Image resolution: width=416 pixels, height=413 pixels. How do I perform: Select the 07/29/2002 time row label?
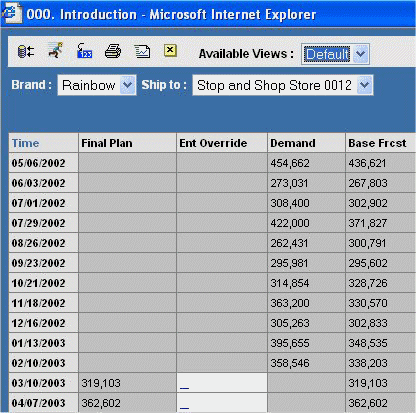point(43,223)
